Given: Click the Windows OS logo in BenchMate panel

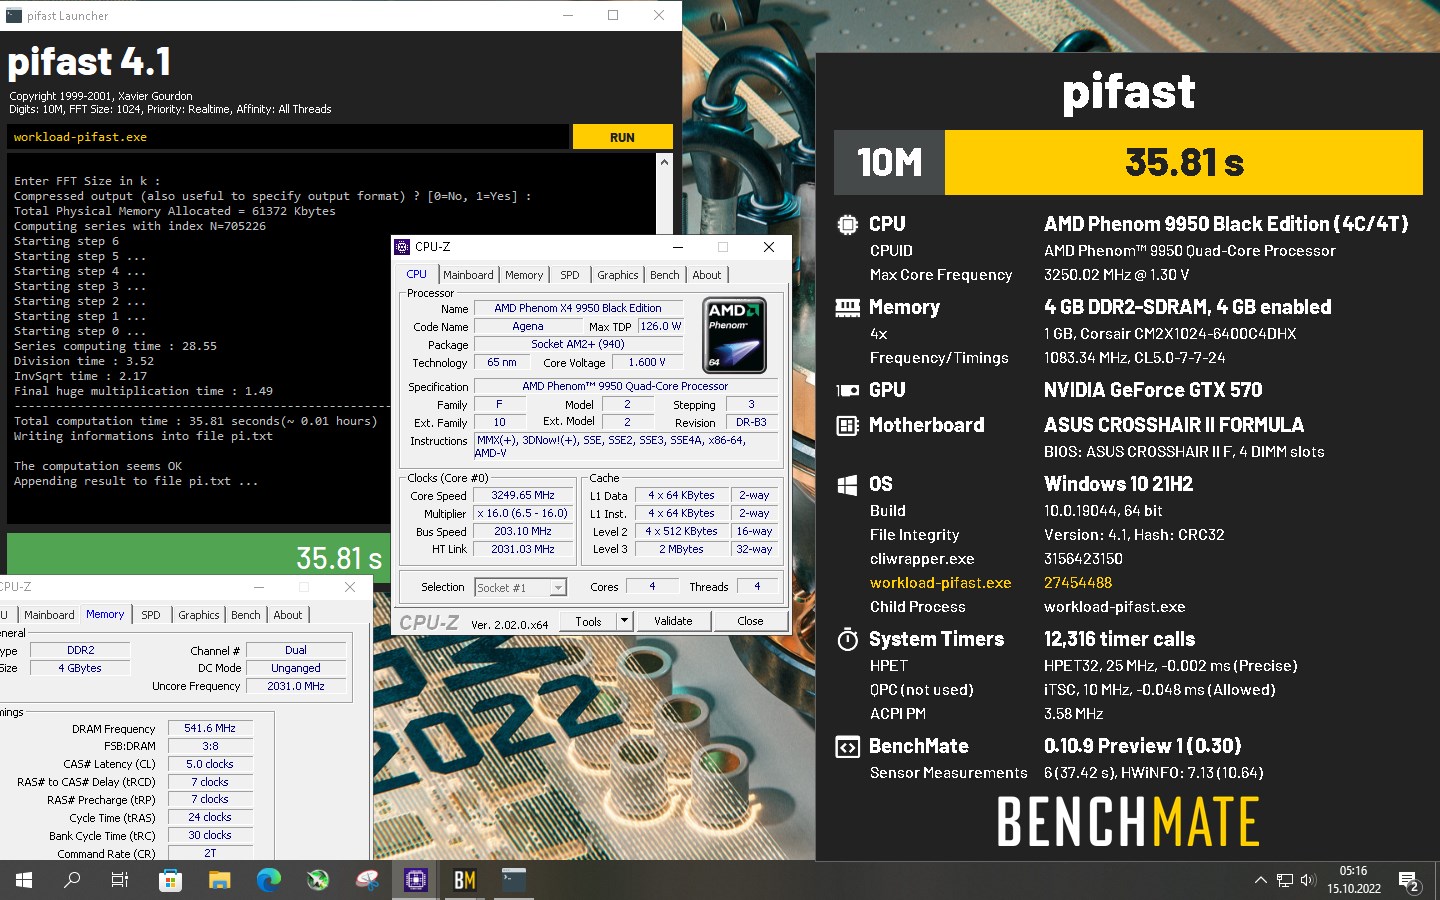Looking at the screenshot, I should pos(847,485).
